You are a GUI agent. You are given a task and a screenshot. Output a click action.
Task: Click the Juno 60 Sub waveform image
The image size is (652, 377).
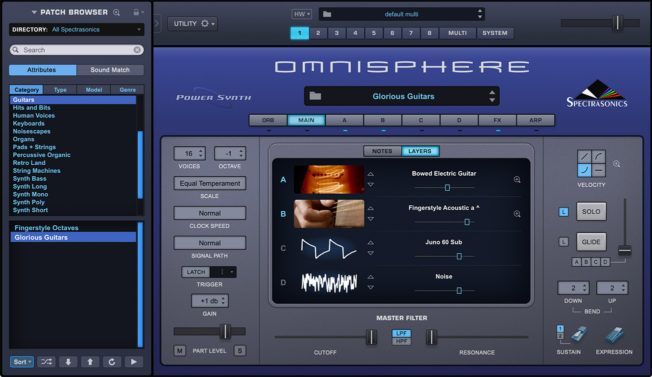(x=329, y=248)
